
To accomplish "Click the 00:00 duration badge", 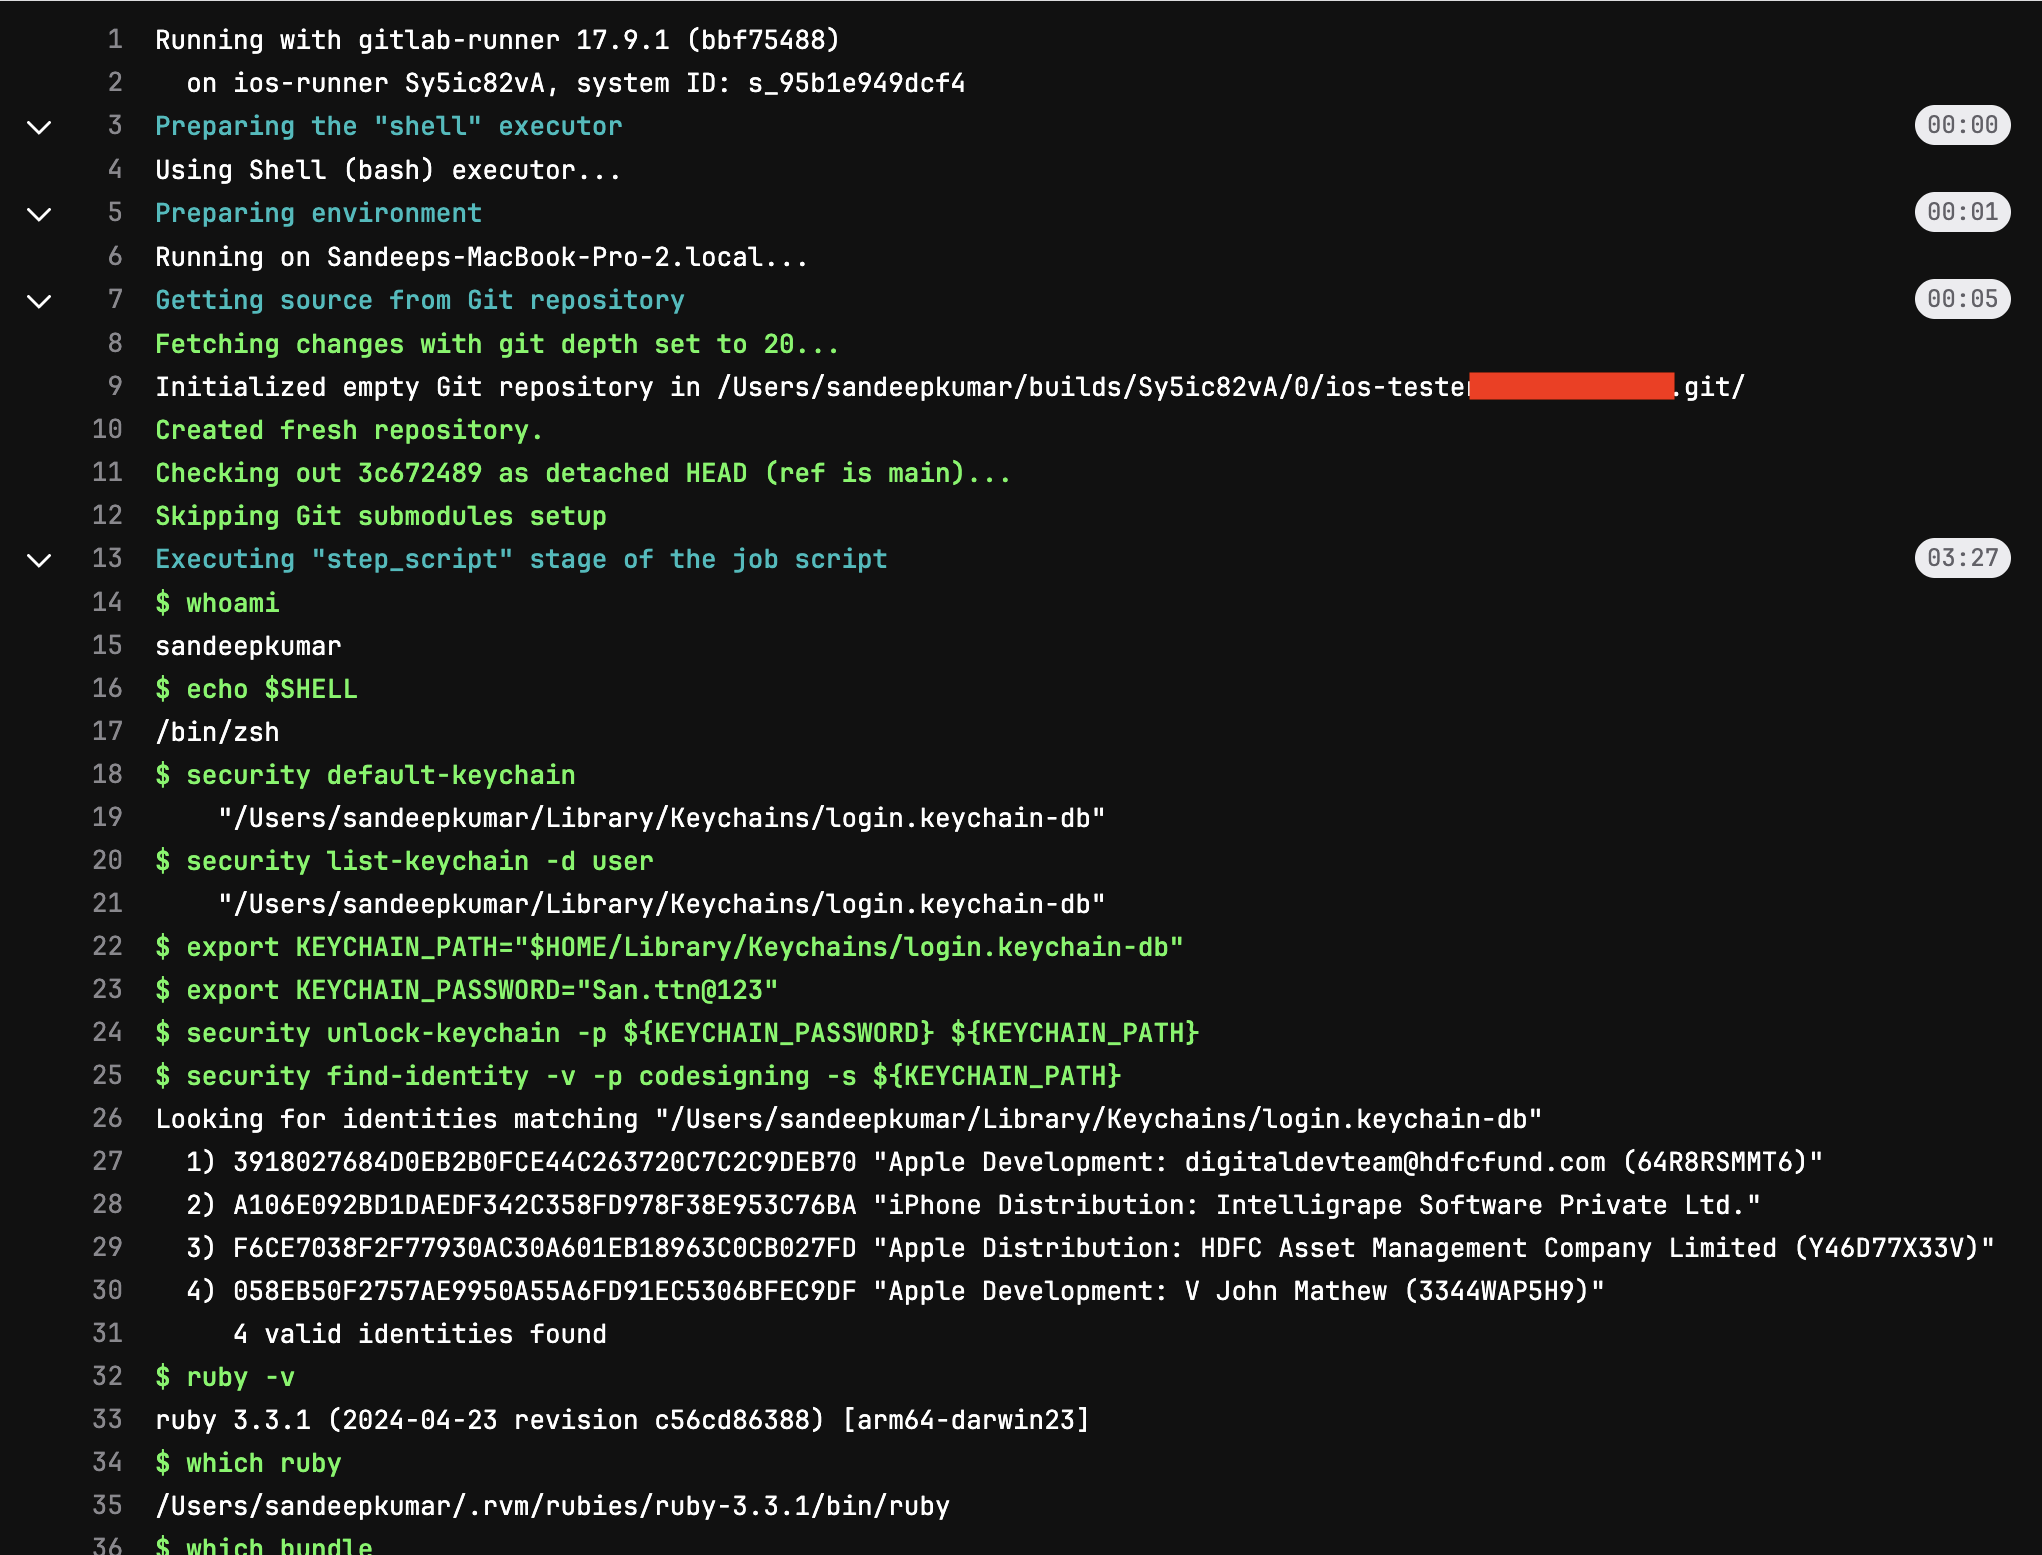I will click(1962, 125).
